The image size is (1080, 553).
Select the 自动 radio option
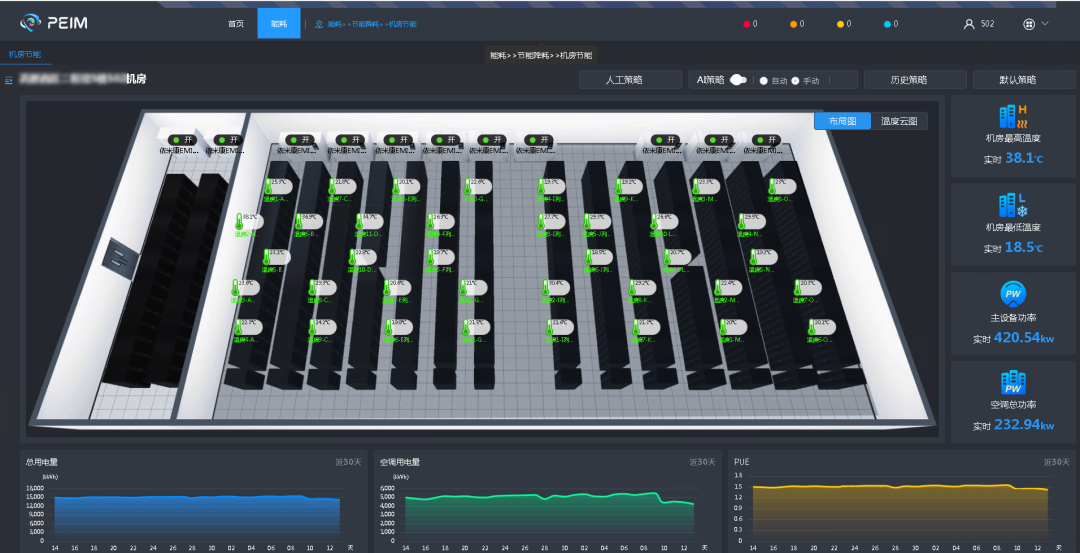point(764,80)
